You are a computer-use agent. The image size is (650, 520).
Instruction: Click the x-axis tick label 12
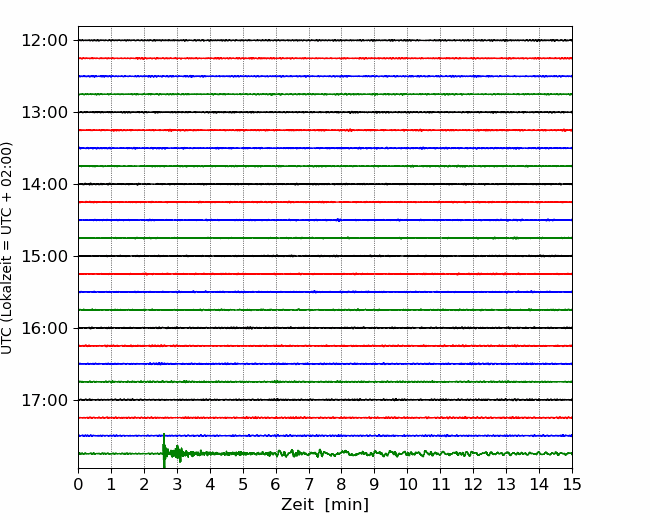click(473, 484)
